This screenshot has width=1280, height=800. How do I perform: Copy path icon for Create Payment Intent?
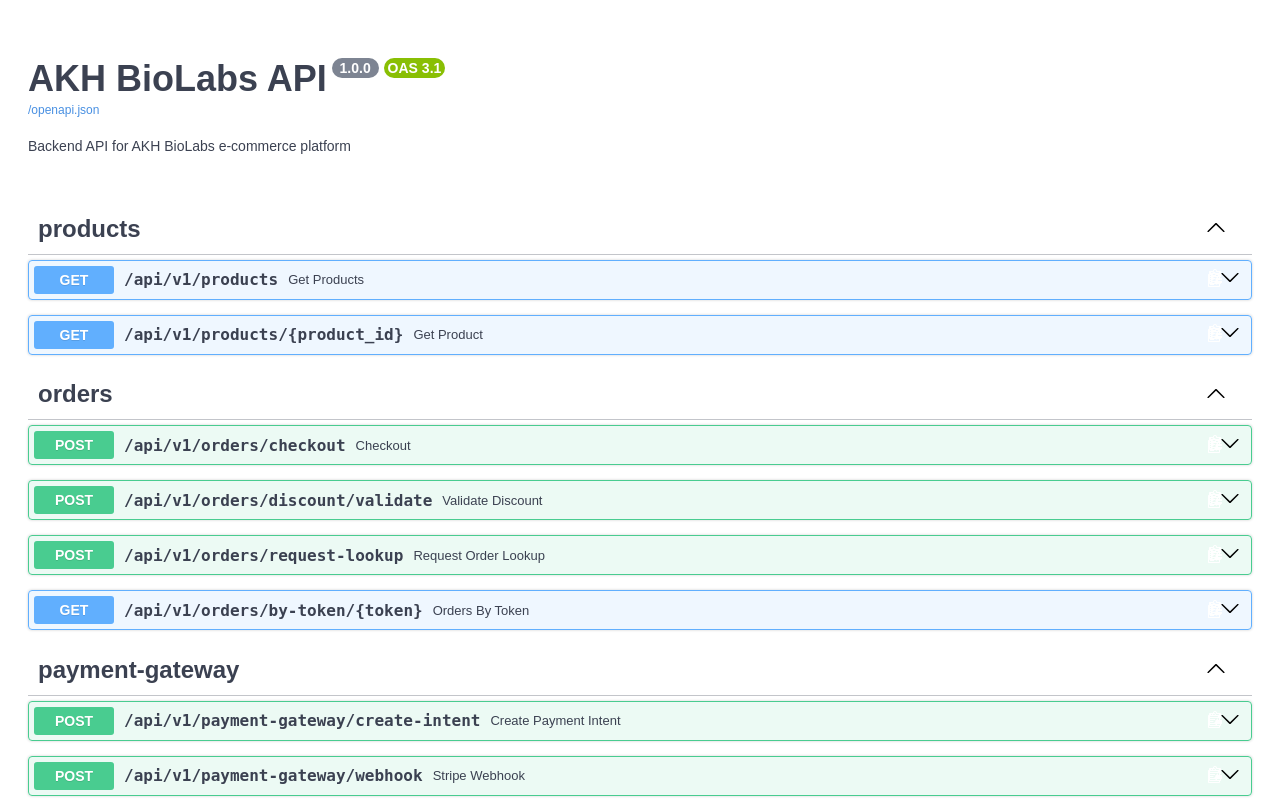(x=1213, y=720)
